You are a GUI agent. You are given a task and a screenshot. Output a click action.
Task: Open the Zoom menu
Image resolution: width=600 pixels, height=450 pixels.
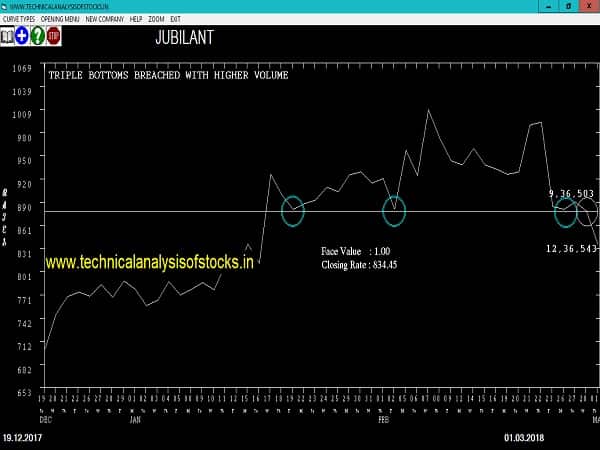pyautogui.click(x=156, y=19)
